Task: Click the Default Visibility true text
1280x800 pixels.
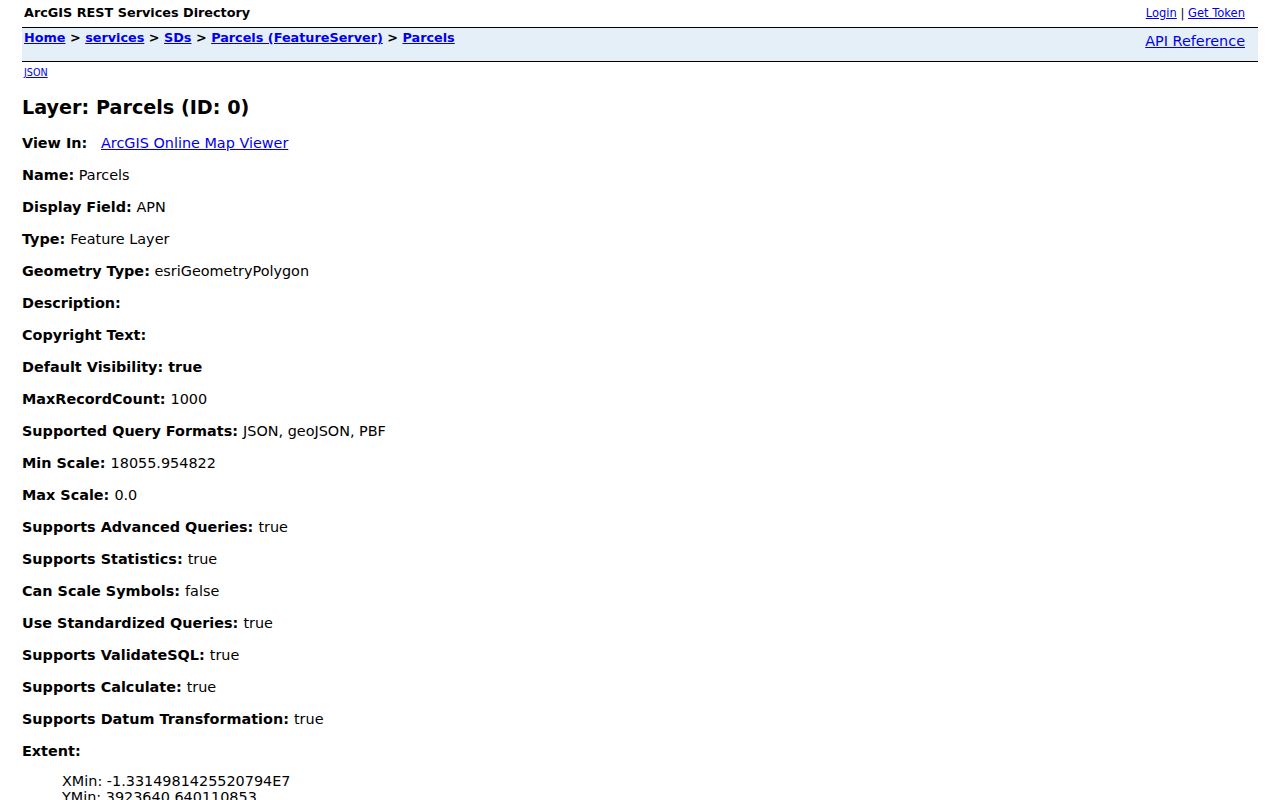Action: click(185, 367)
